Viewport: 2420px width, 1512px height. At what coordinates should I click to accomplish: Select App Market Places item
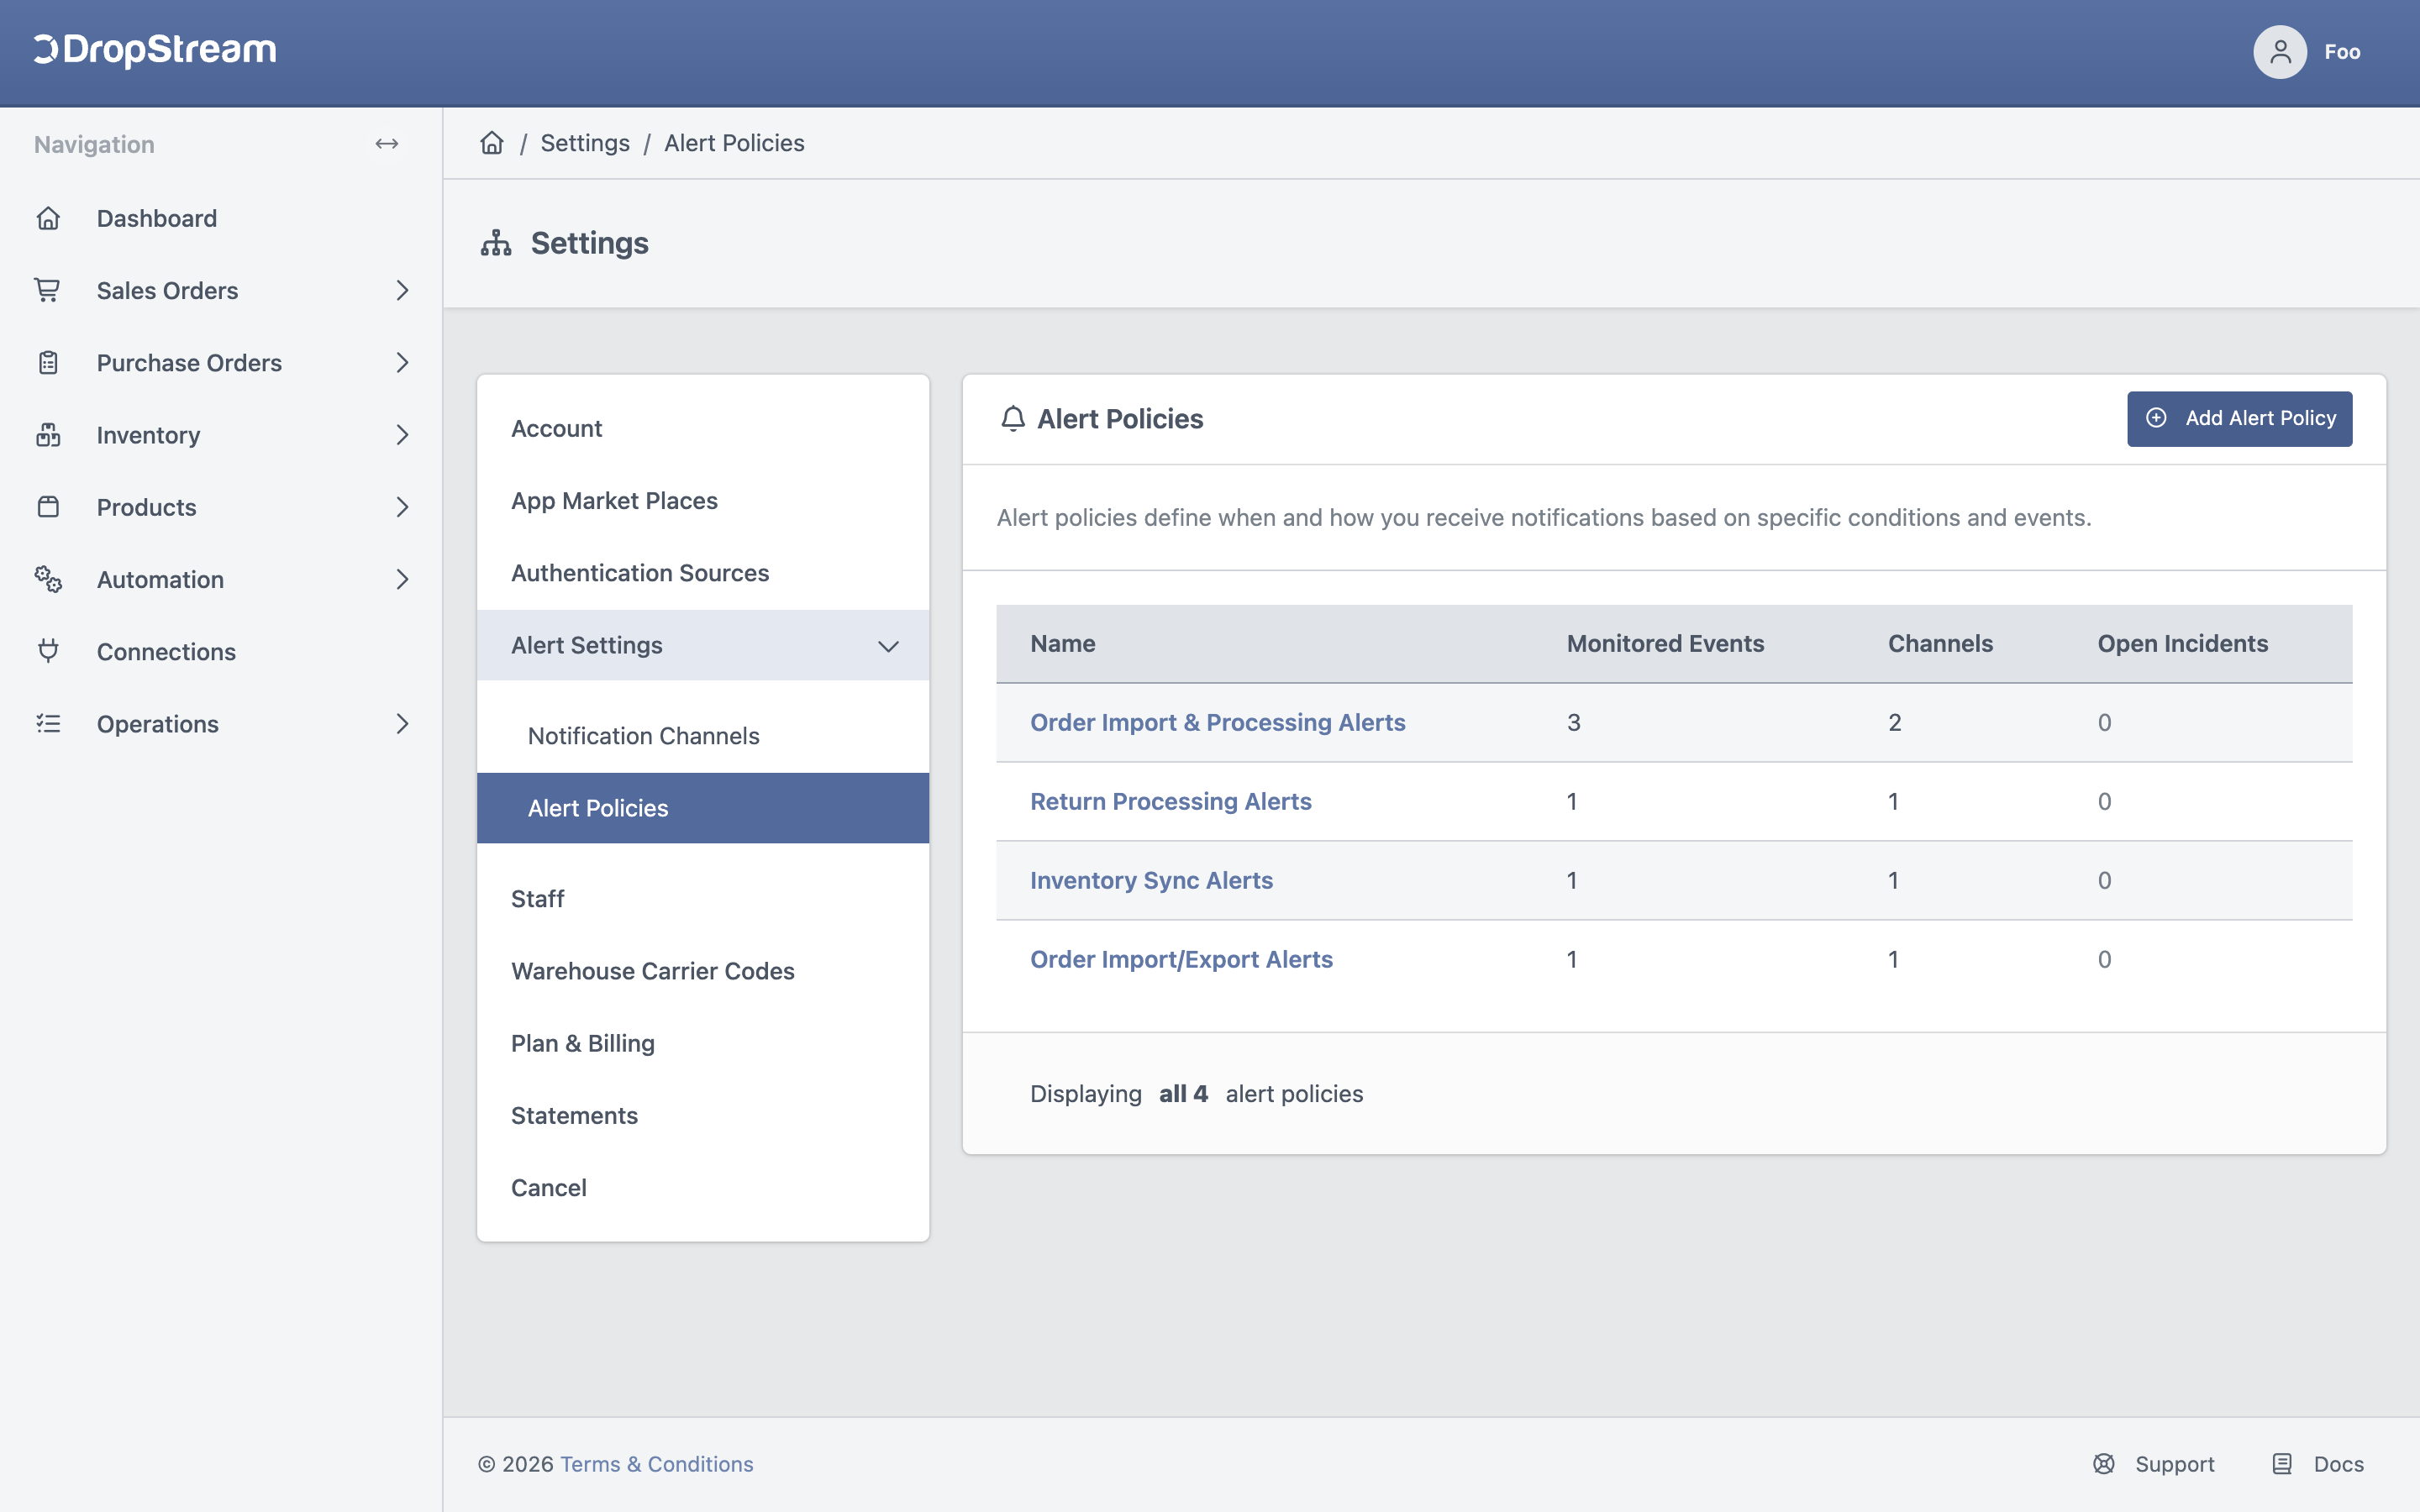(703, 500)
